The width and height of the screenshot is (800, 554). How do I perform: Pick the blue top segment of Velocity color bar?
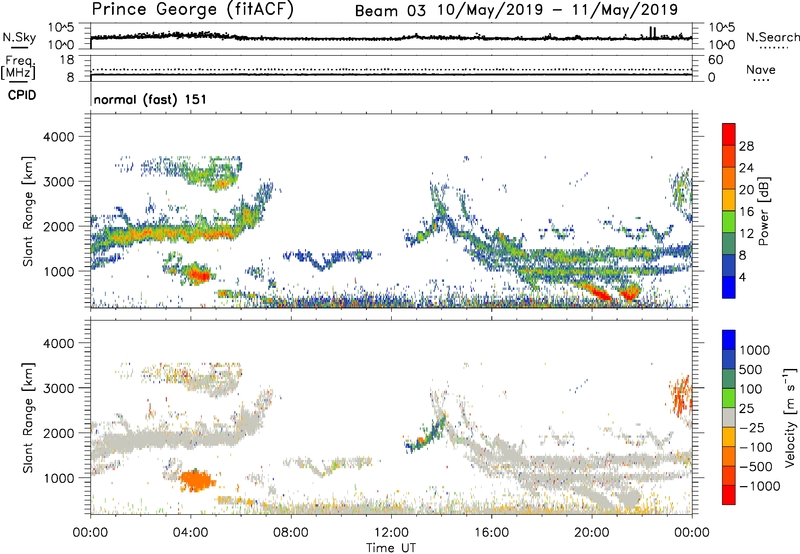[729, 340]
